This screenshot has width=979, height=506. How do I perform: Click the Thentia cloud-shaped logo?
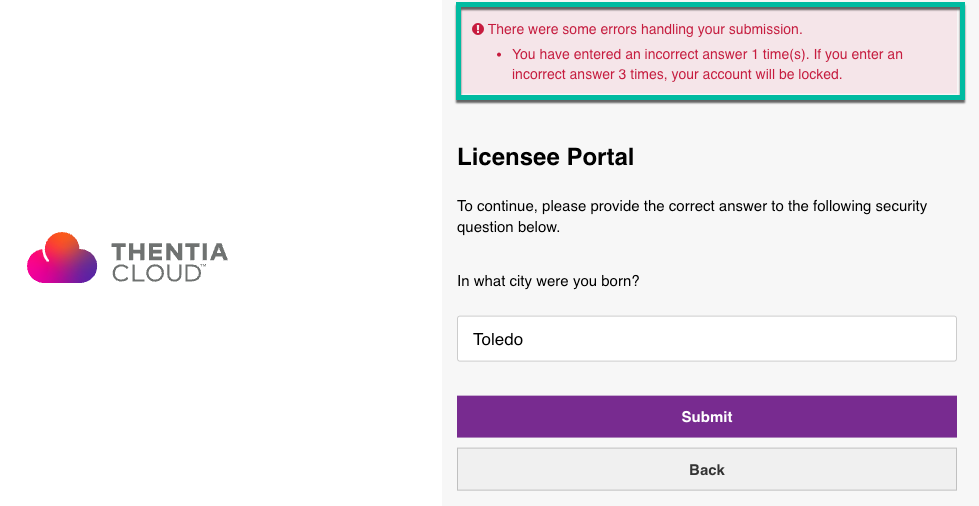62,257
